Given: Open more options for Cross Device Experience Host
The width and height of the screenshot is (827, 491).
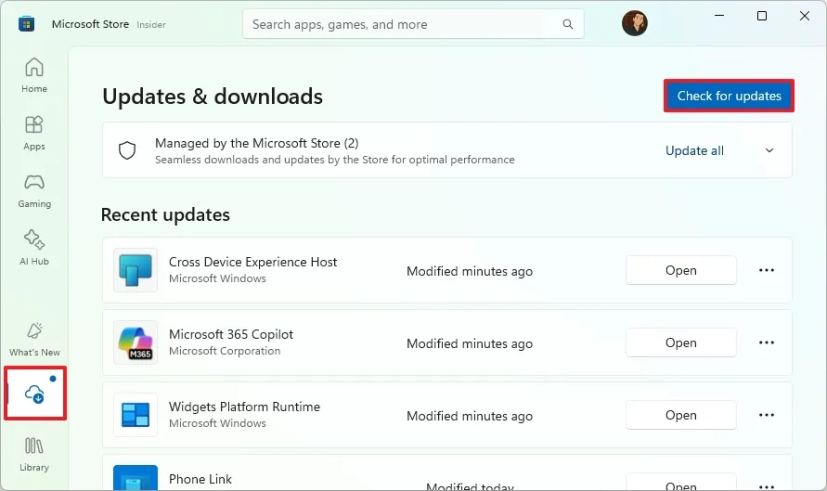Looking at the screenshot, I should coord(766,270).
